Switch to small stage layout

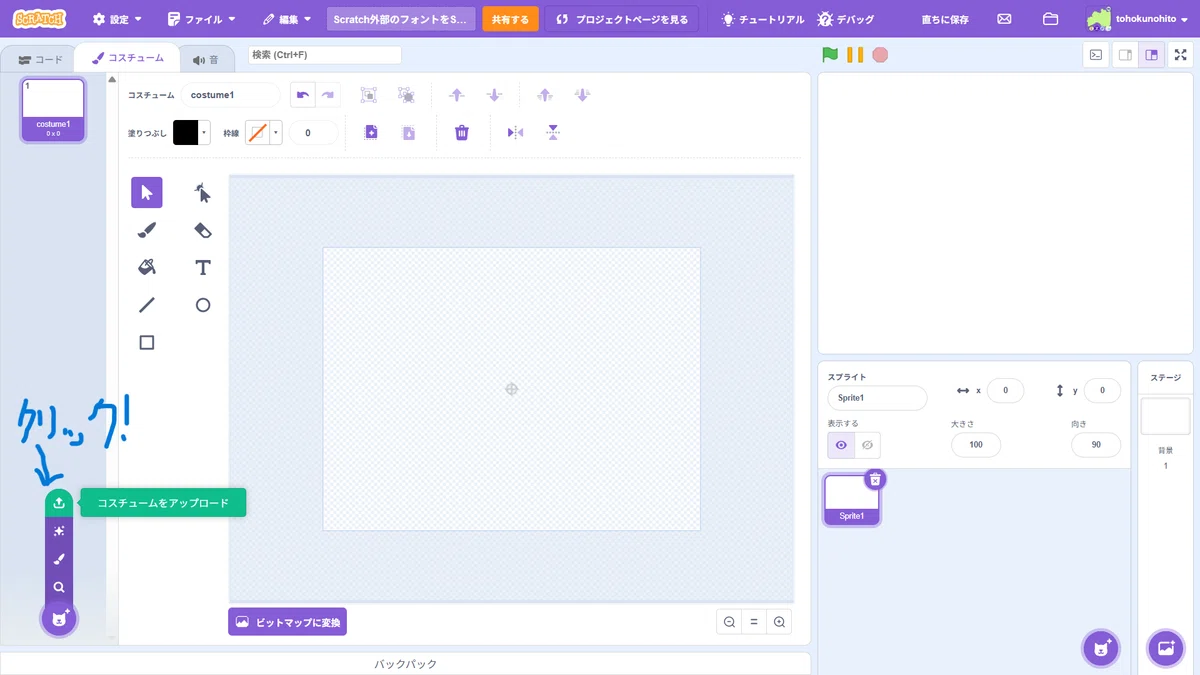point(1125,55)
